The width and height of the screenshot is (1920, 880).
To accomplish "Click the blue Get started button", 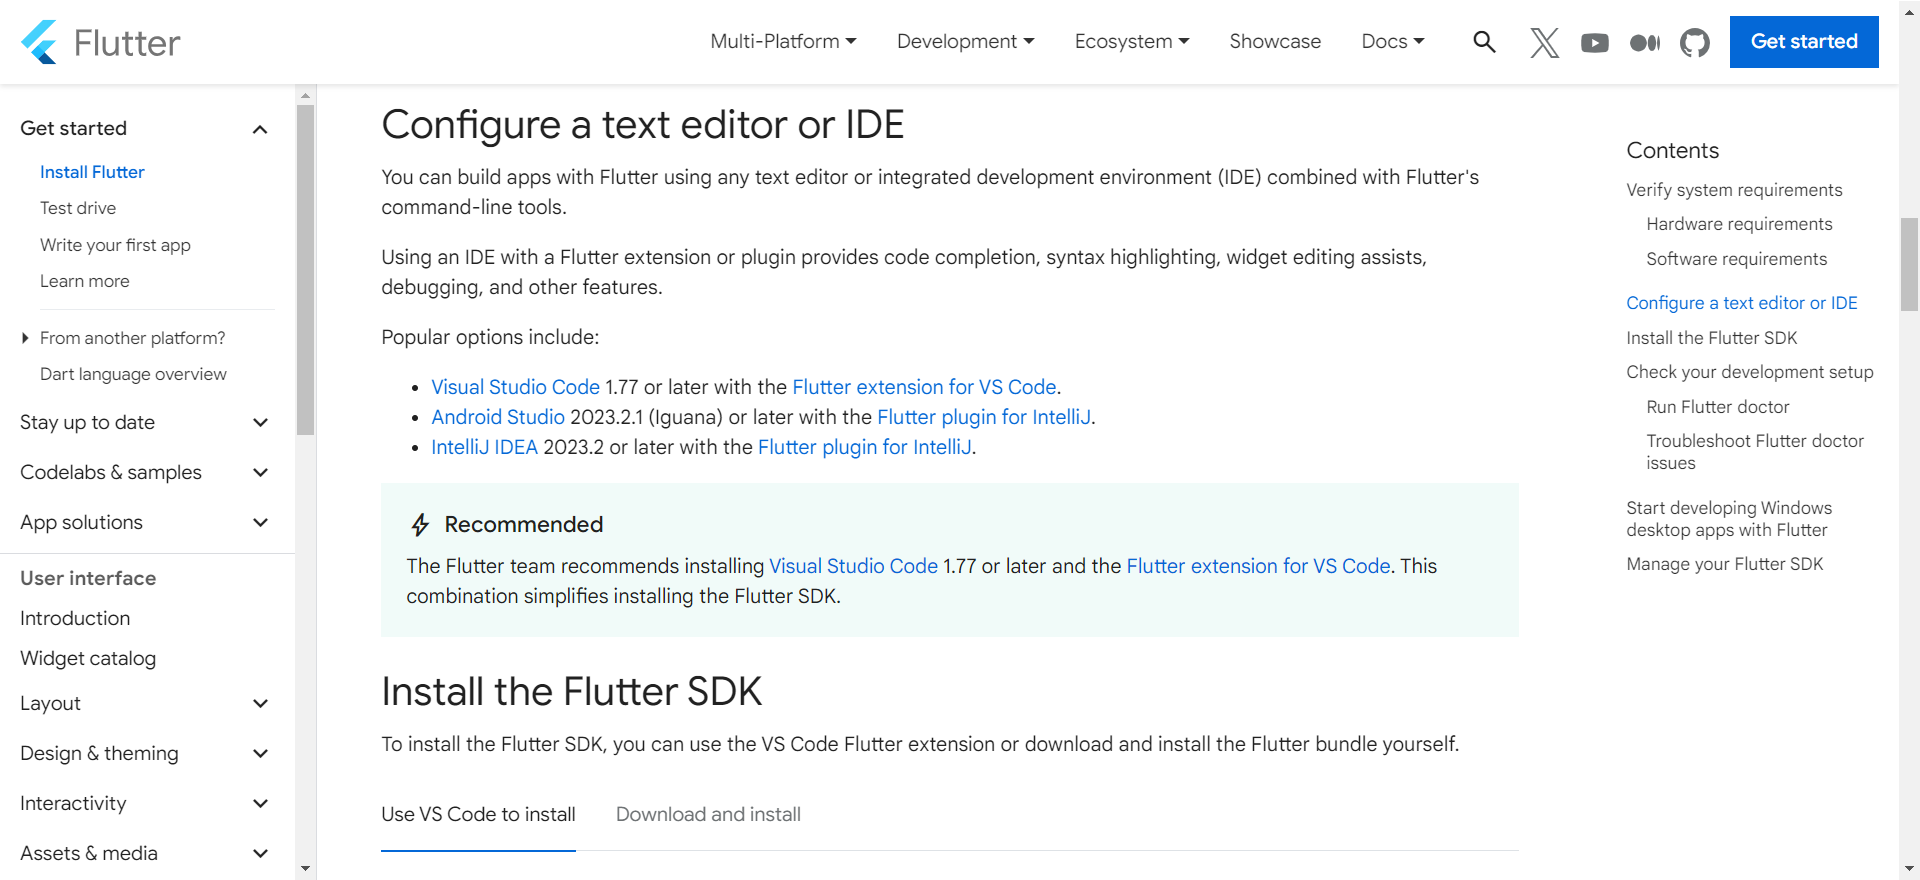I will (x=1803, y=42).
